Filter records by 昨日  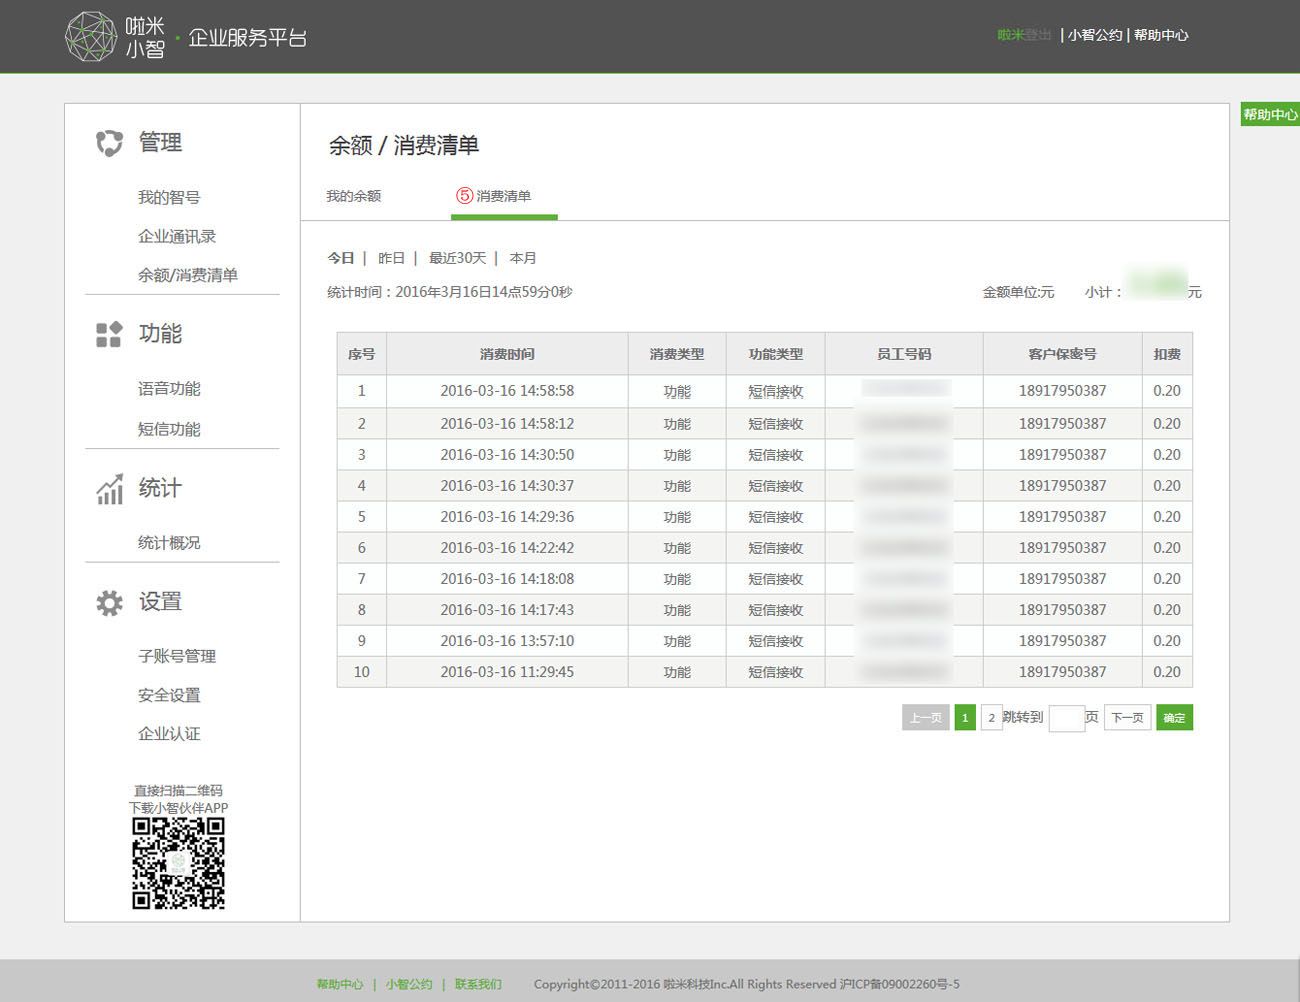pyautogui.click(x=391, y=258)
